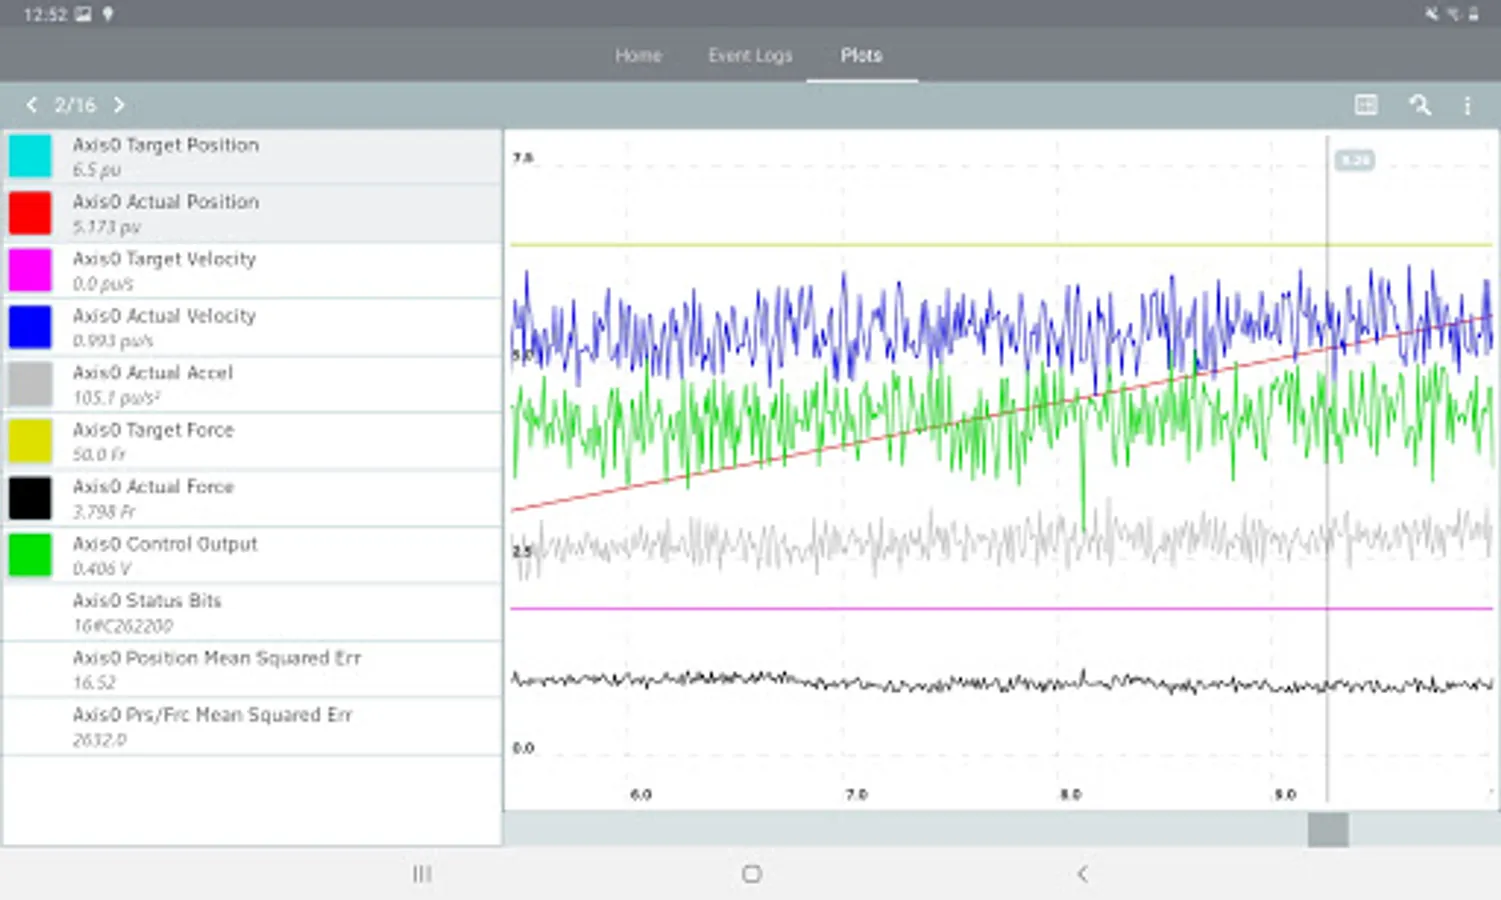
Task: Tap cyan Axis0 Target Position swatch
Action: (x=30, y=156)
